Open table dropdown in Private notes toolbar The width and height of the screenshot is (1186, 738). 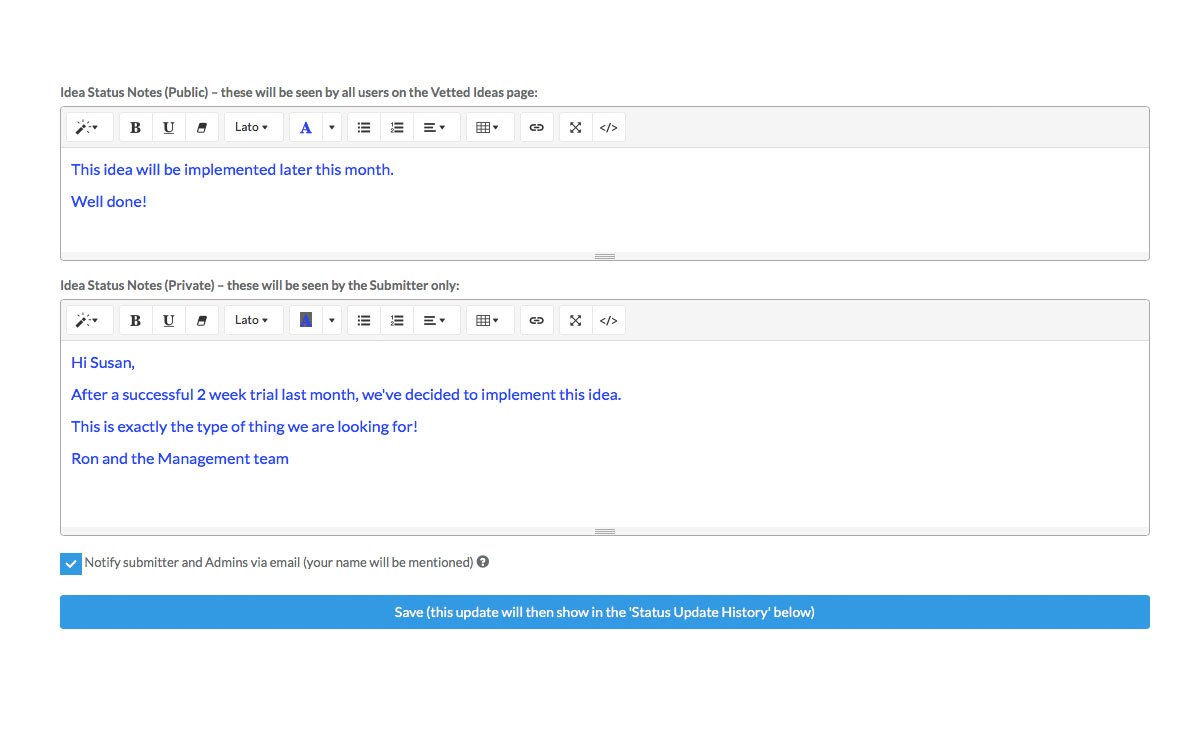489,320
